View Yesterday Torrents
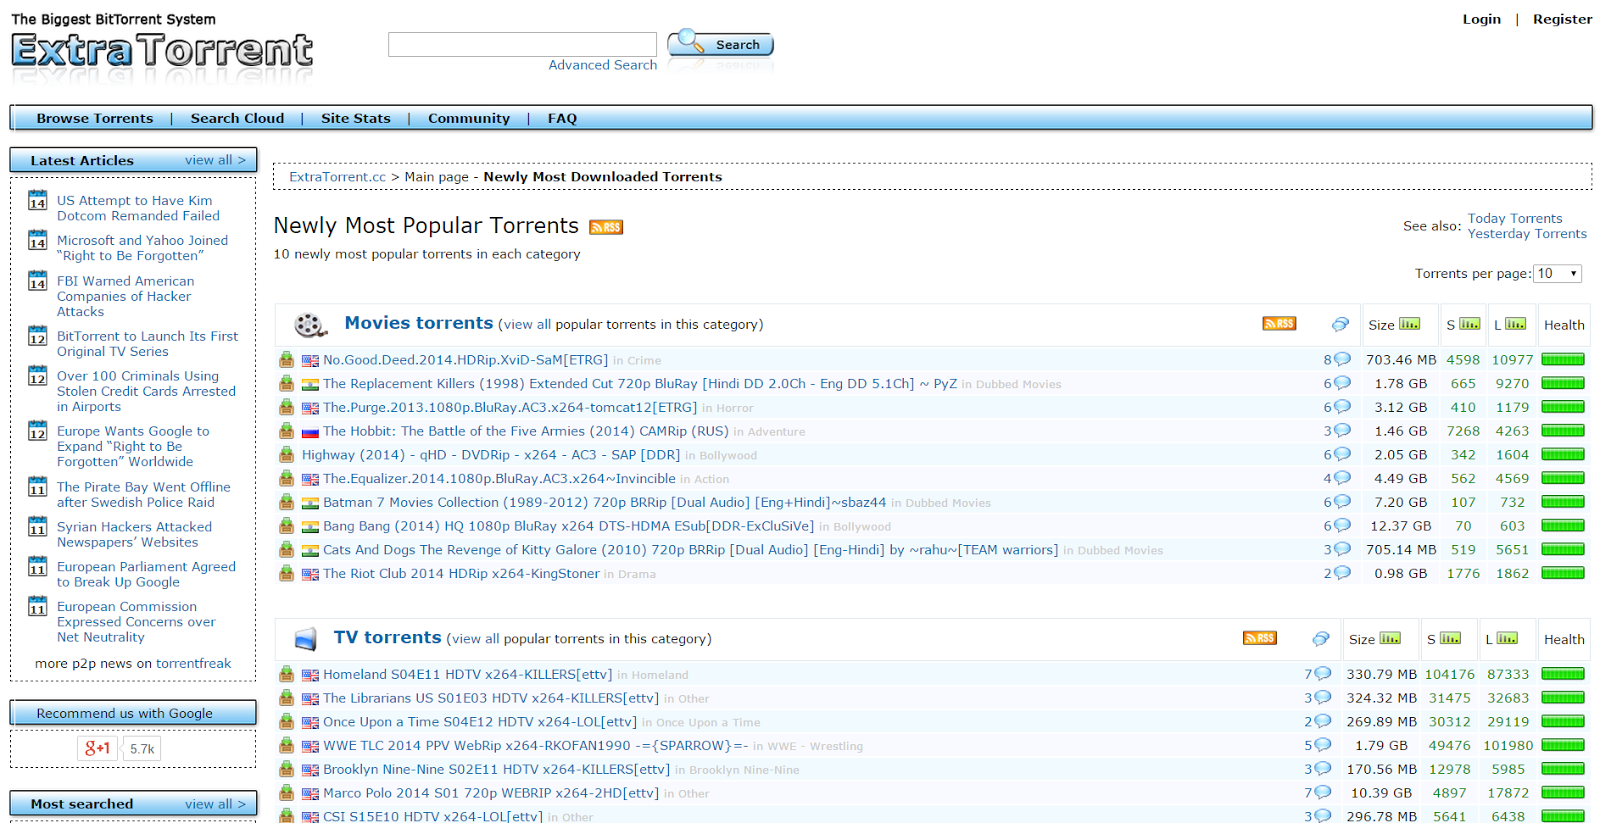Screen dimensions: 1600x823 [x=1527, y=233]
